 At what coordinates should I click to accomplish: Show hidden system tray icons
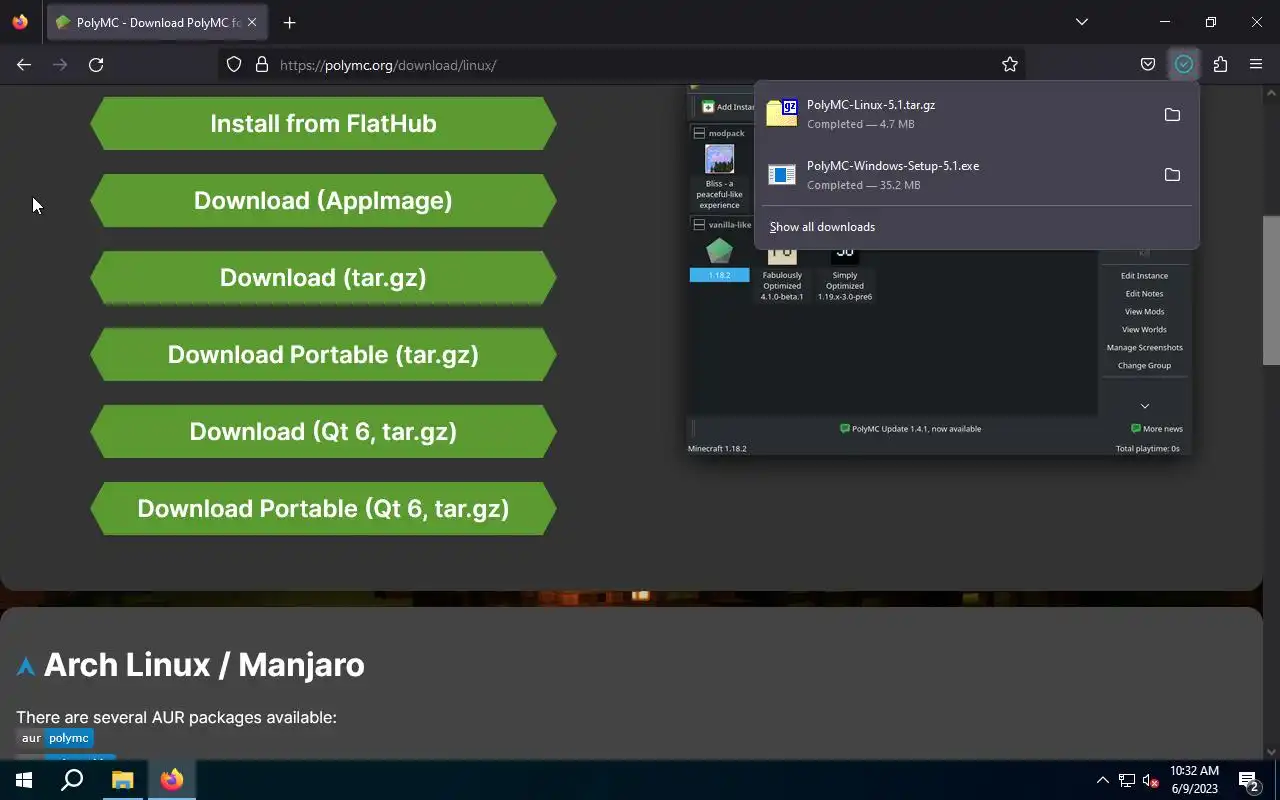[x=1102, y=780]
